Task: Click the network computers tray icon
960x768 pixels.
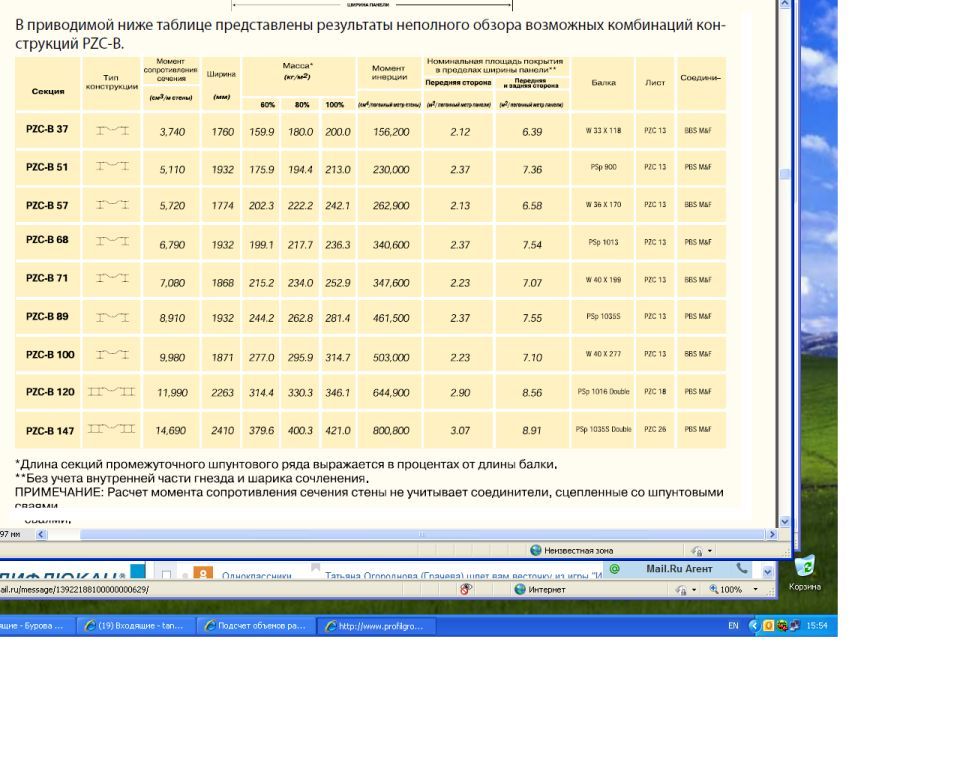Action: click(x=795, y=626)
